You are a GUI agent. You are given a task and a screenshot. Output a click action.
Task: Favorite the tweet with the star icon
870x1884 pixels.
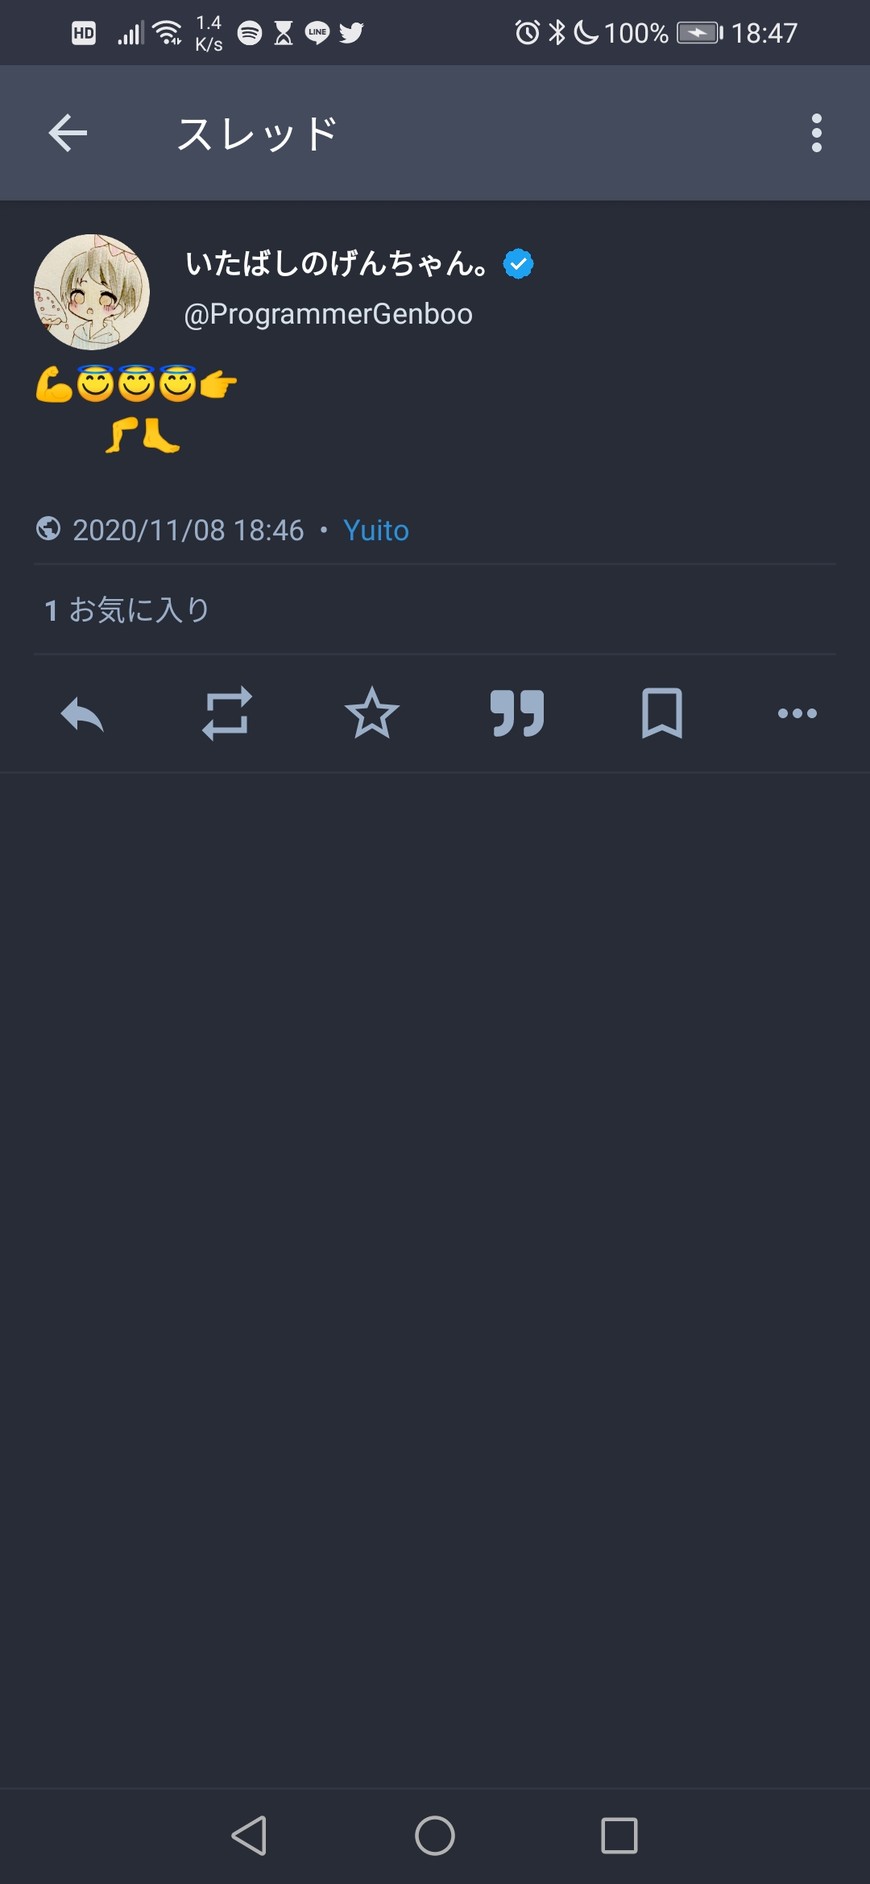click(372, 714)
